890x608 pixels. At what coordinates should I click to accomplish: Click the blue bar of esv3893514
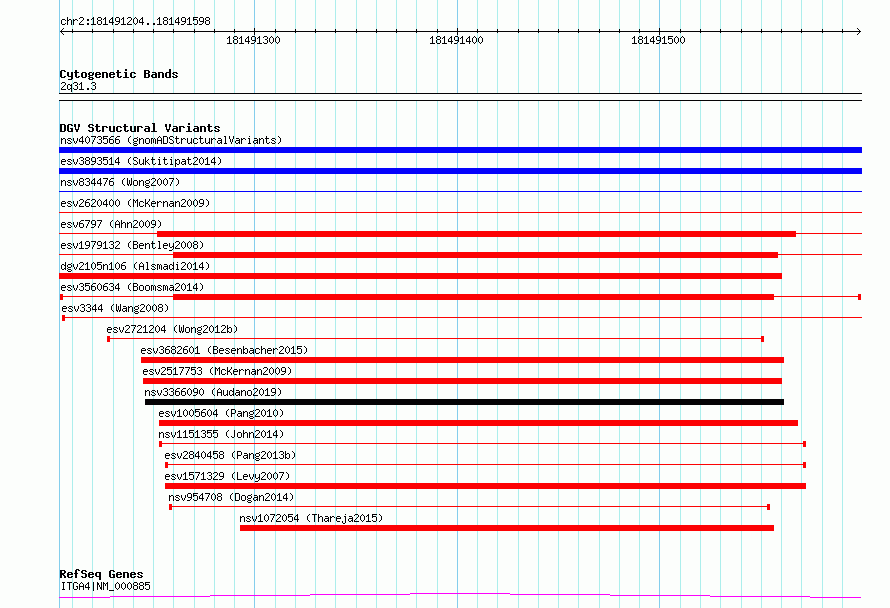click(x=460, y=171)
